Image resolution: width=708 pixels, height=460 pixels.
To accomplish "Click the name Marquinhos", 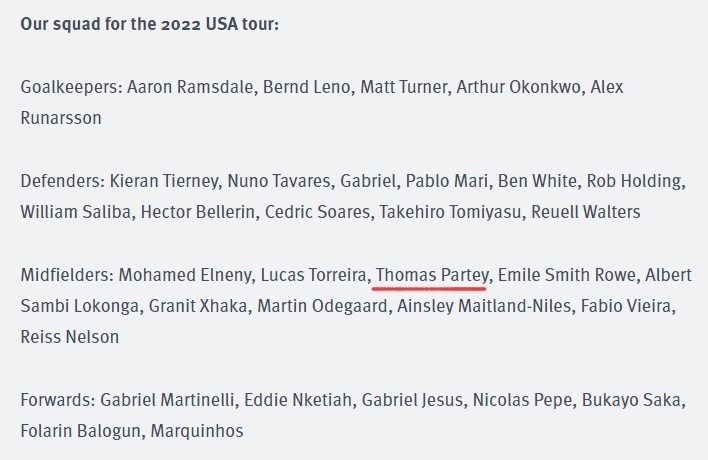I will point(197,431).
